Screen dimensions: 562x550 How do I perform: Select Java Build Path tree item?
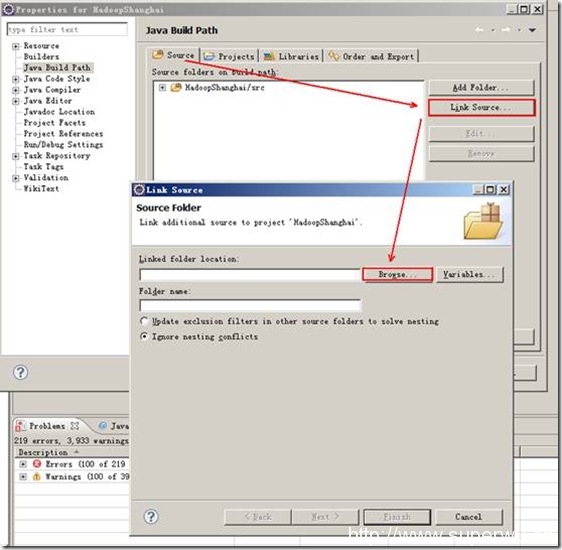pos(57,68)
